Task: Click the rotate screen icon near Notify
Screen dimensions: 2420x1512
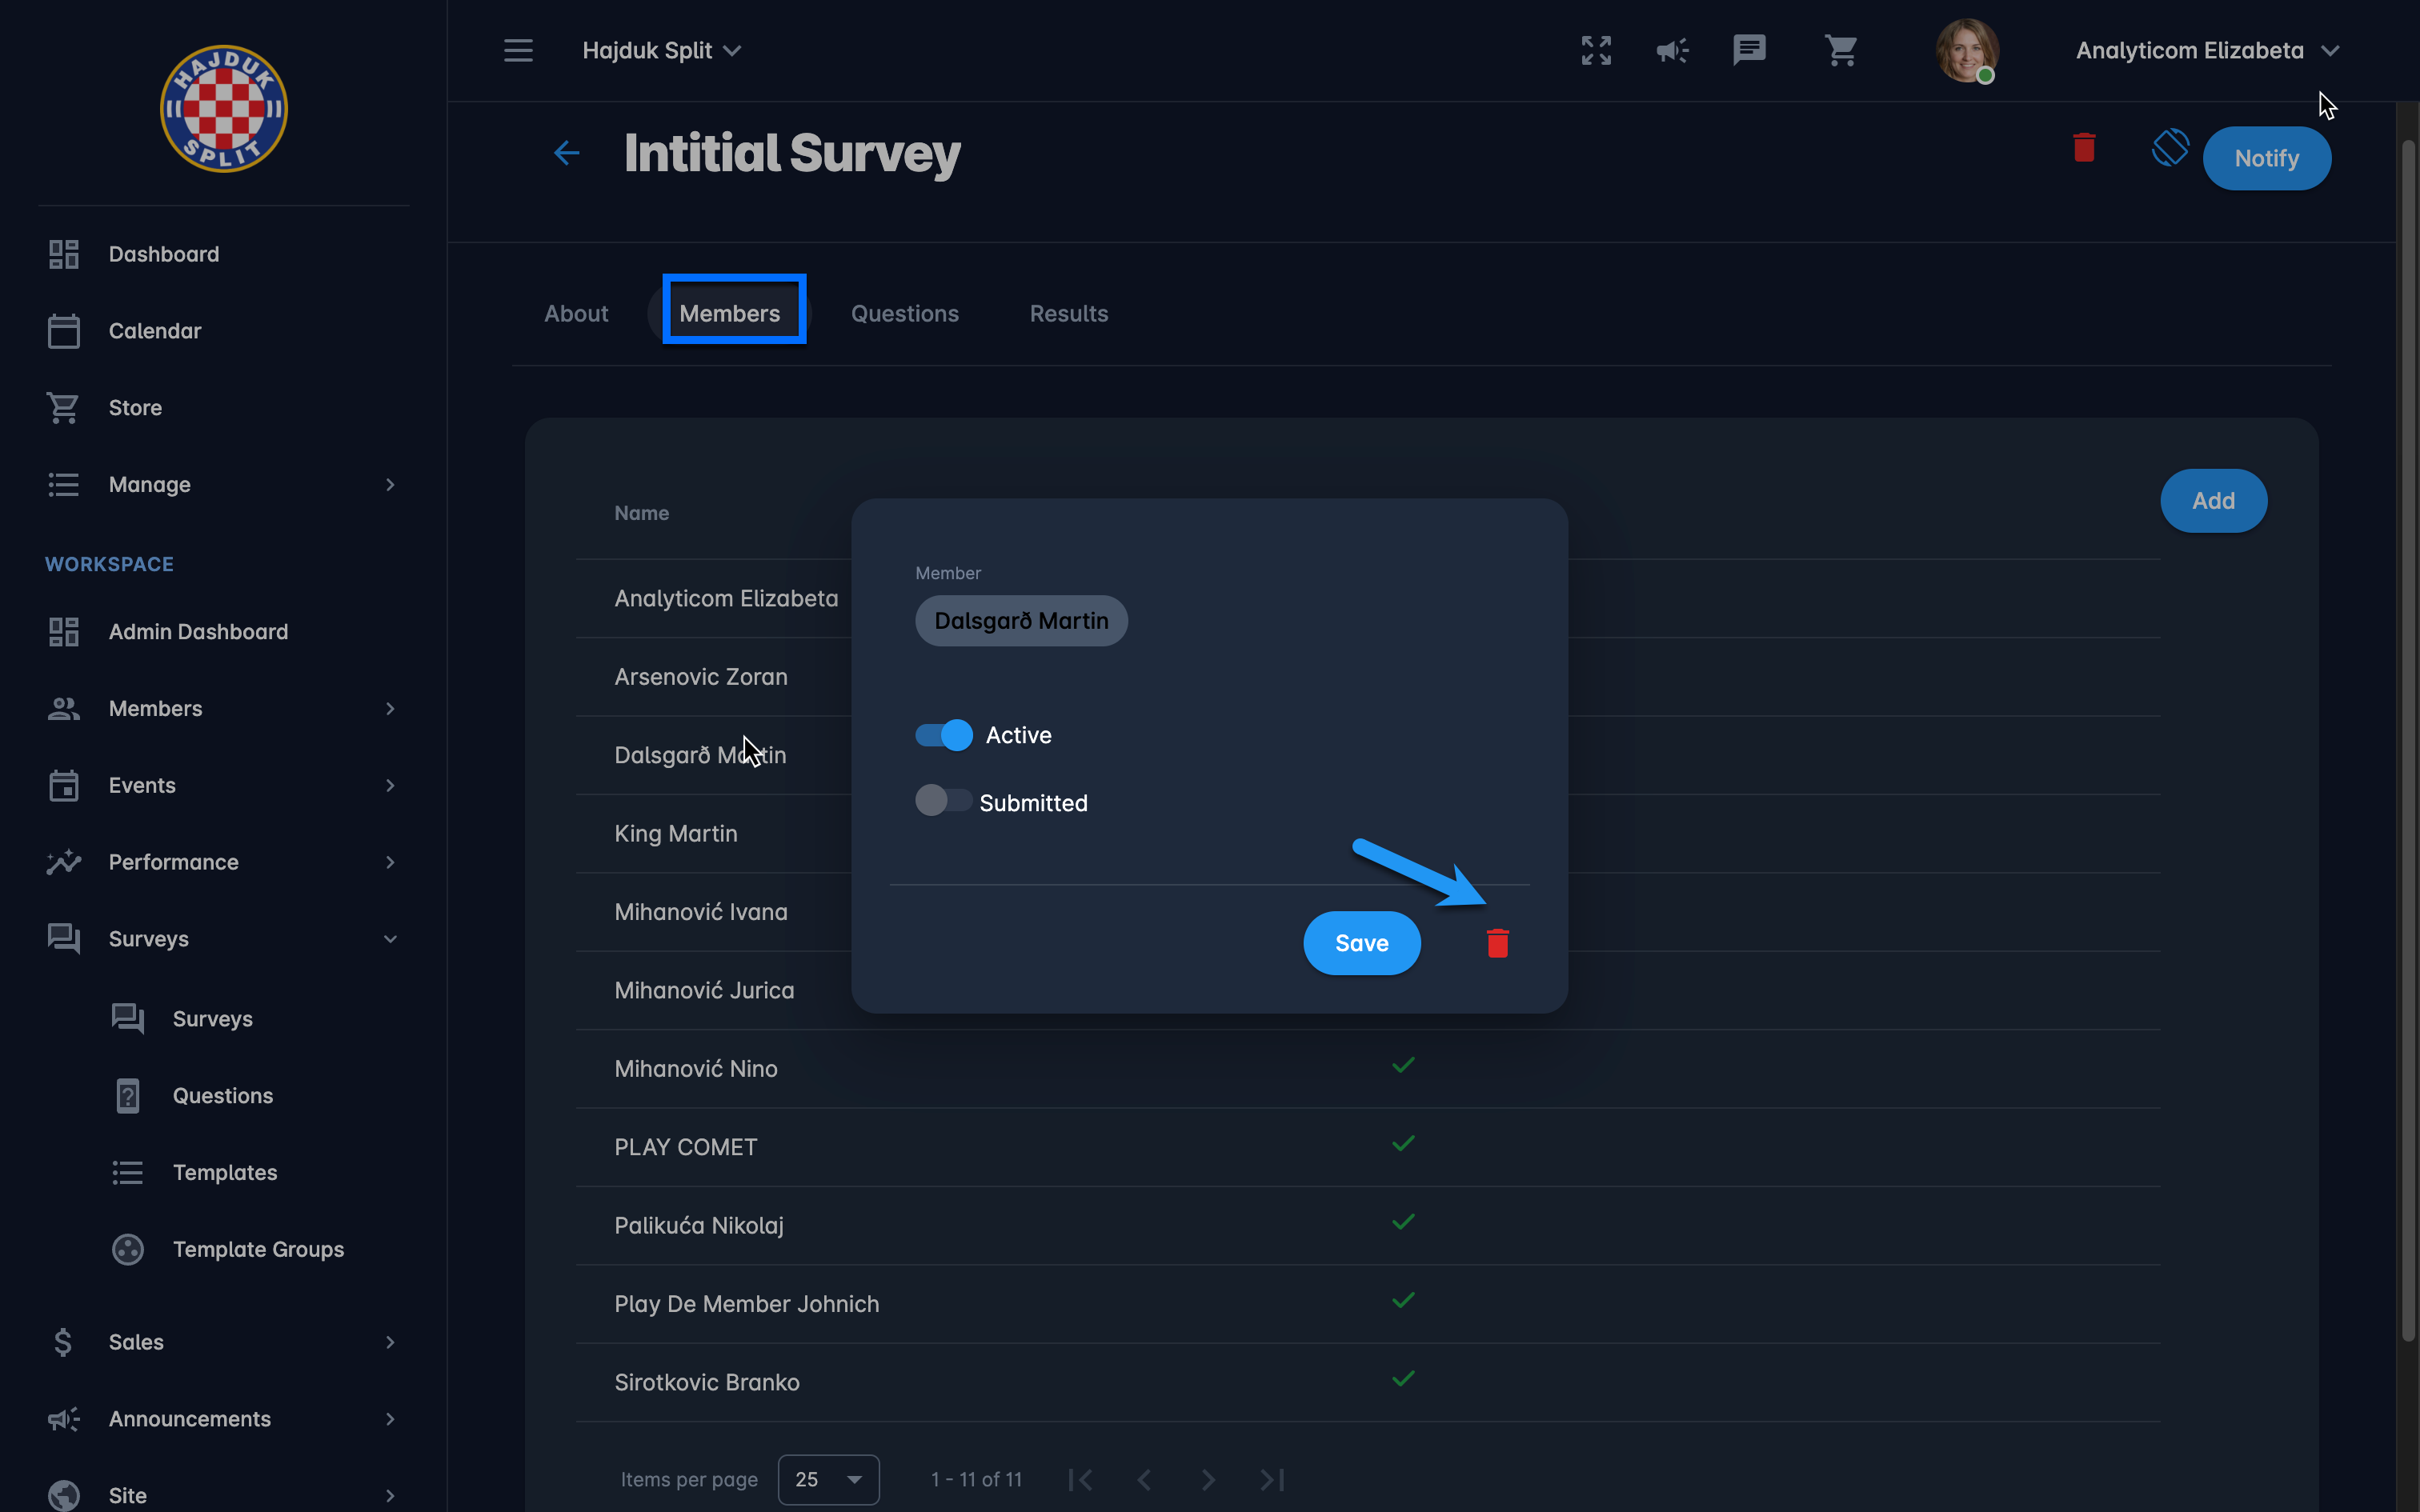Action: (x=2170, y=148)
